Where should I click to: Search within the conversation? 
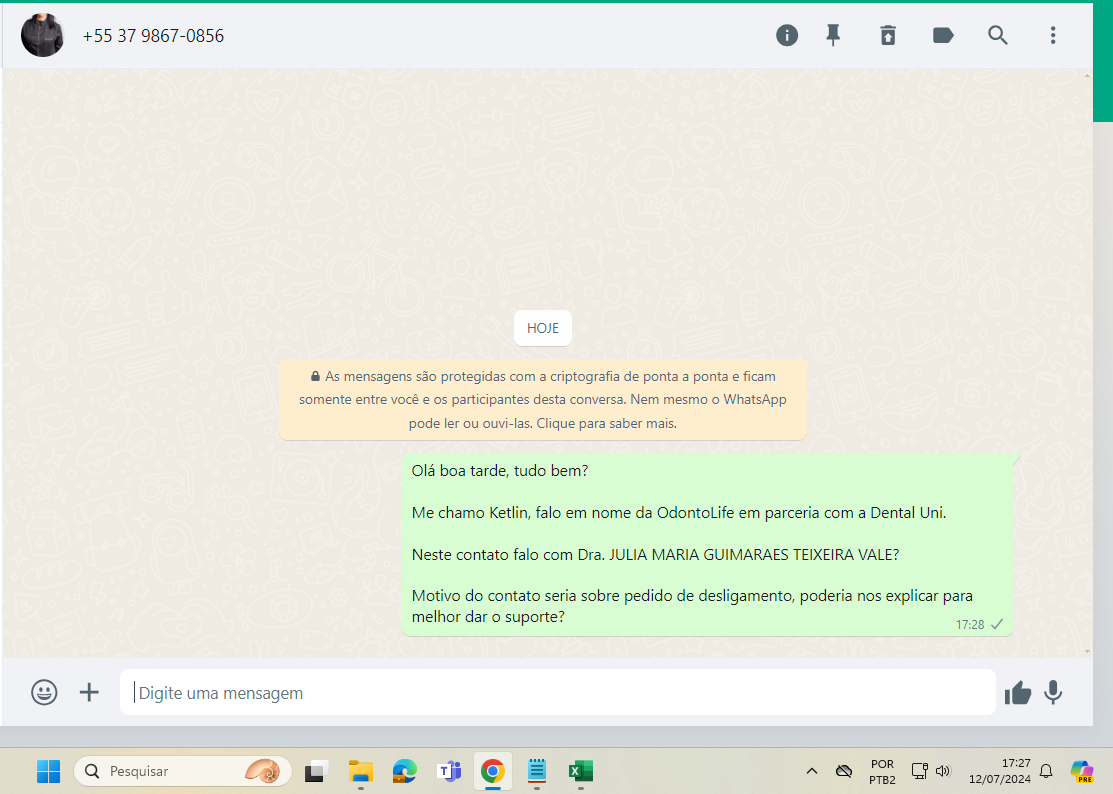point(997,35)
